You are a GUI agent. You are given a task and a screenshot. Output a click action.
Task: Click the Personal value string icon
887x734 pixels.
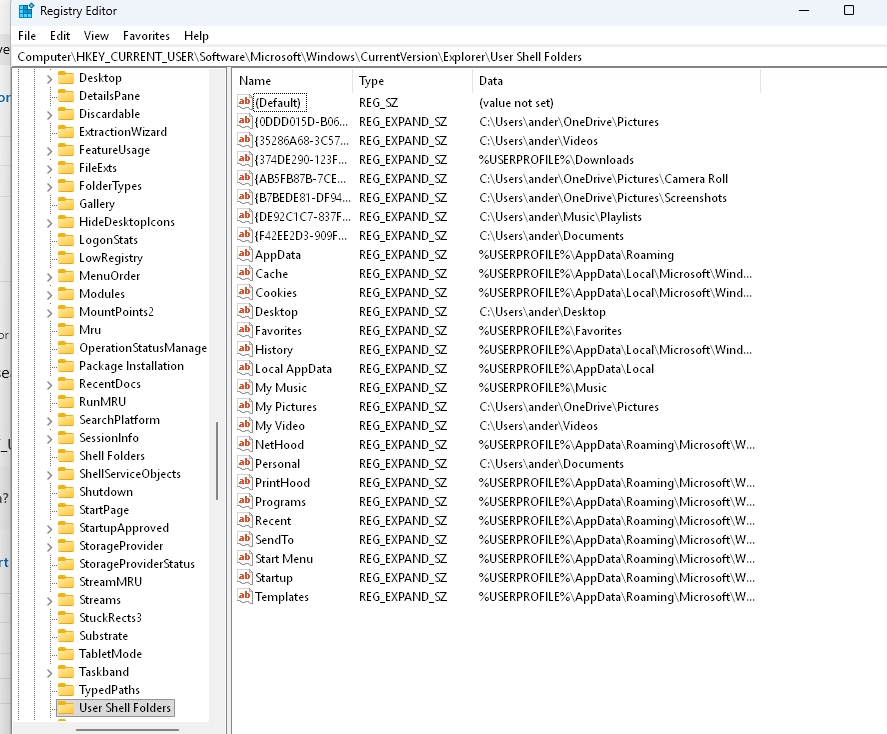coord(244,464)
